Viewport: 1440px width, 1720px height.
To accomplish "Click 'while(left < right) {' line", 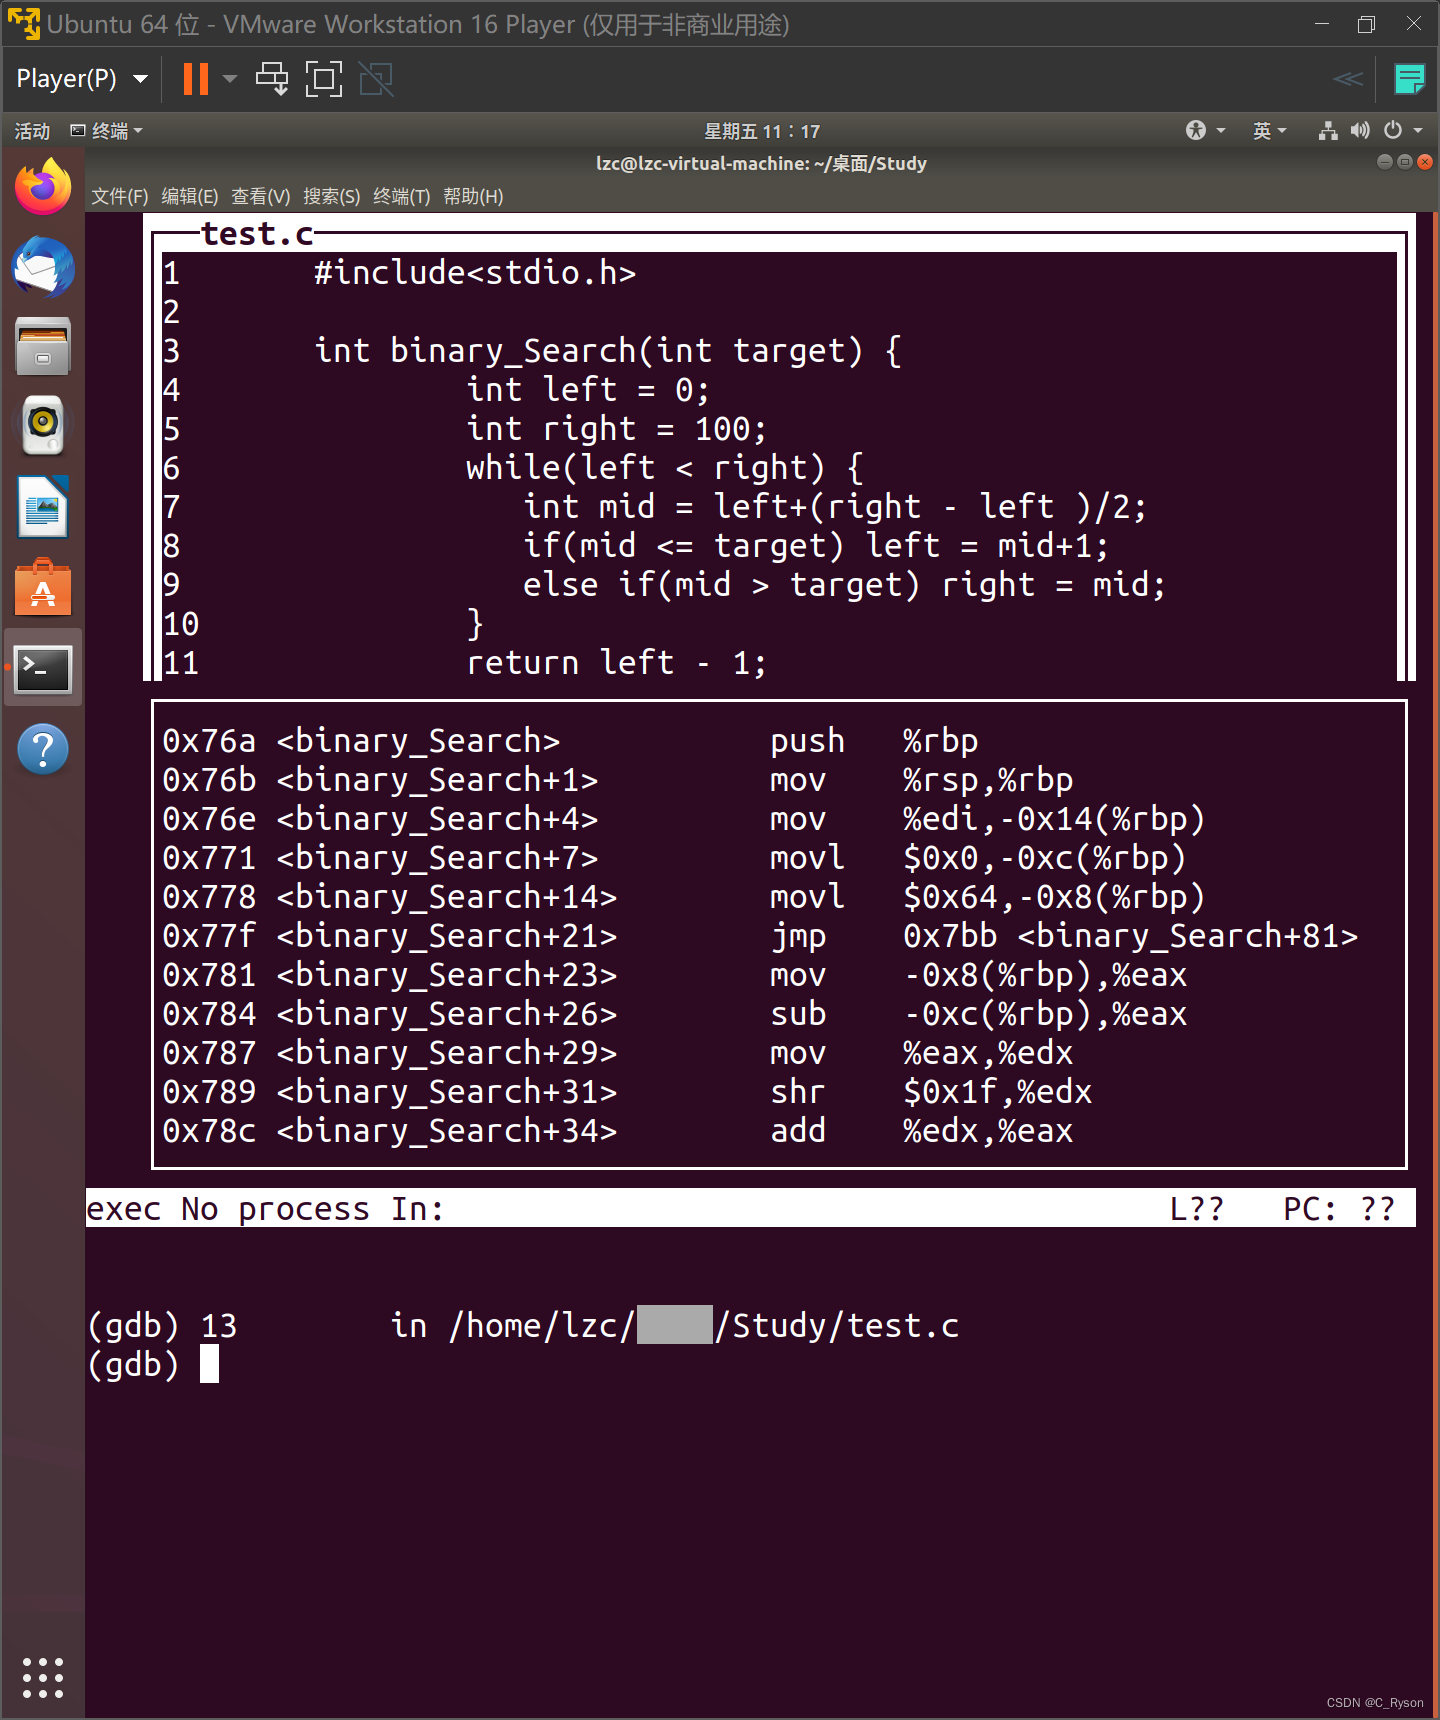I will (664, 468).
